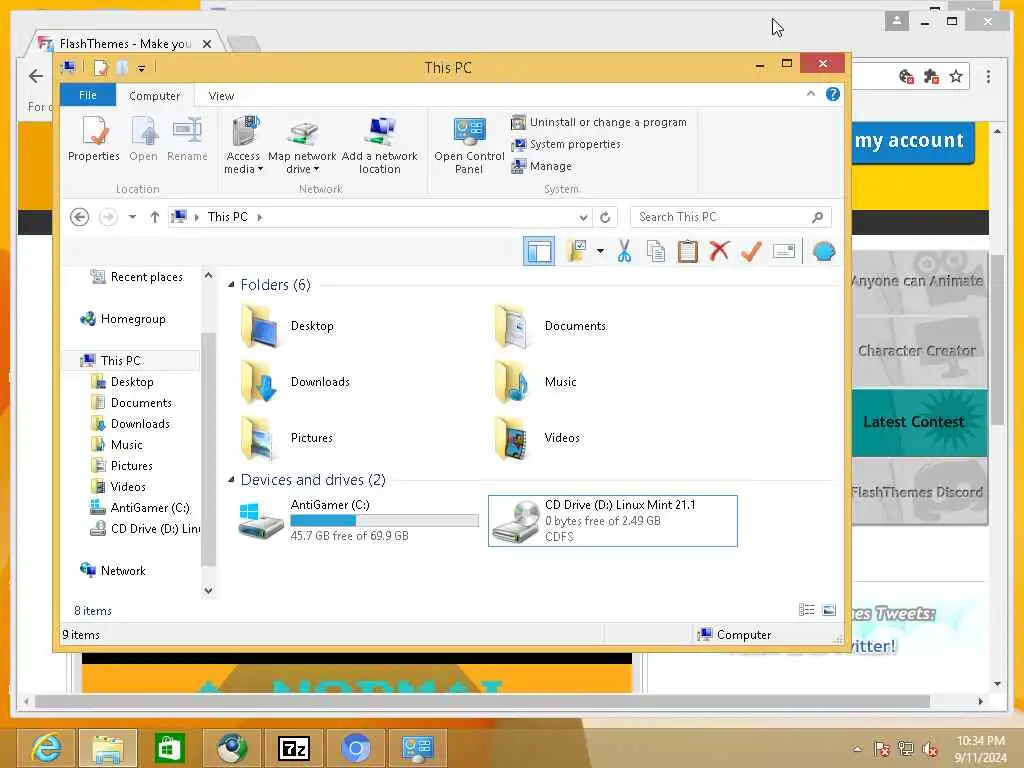Viewport: 1024px width, 768px height.
Task: Click Add a network location icon
Action: (379, 145)
